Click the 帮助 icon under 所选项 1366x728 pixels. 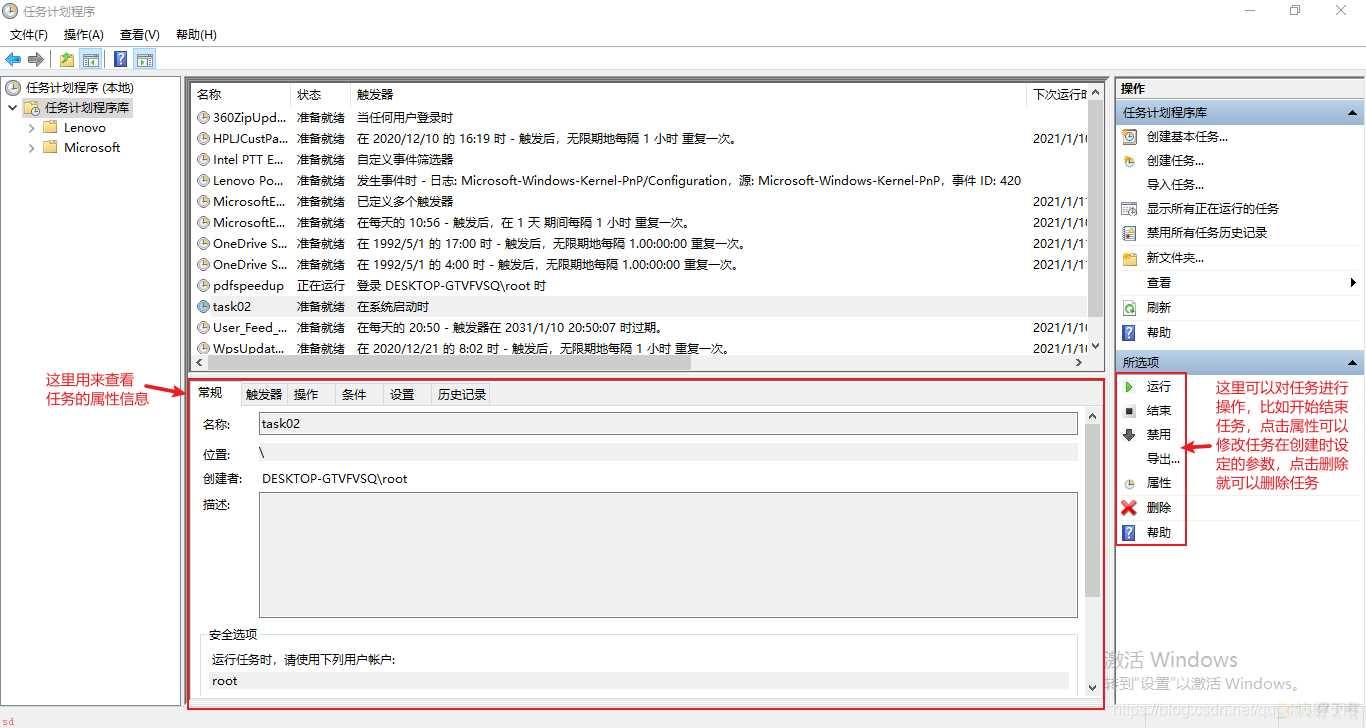click(x=1130, y=533)
